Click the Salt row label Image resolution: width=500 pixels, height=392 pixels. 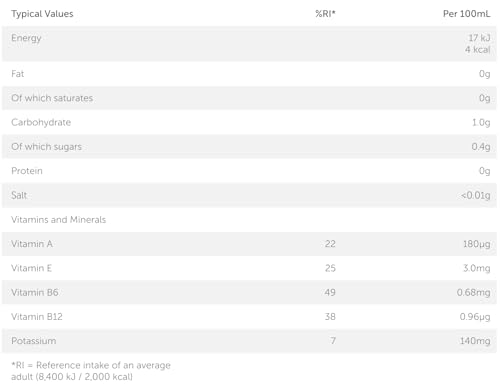coord(19,195)
